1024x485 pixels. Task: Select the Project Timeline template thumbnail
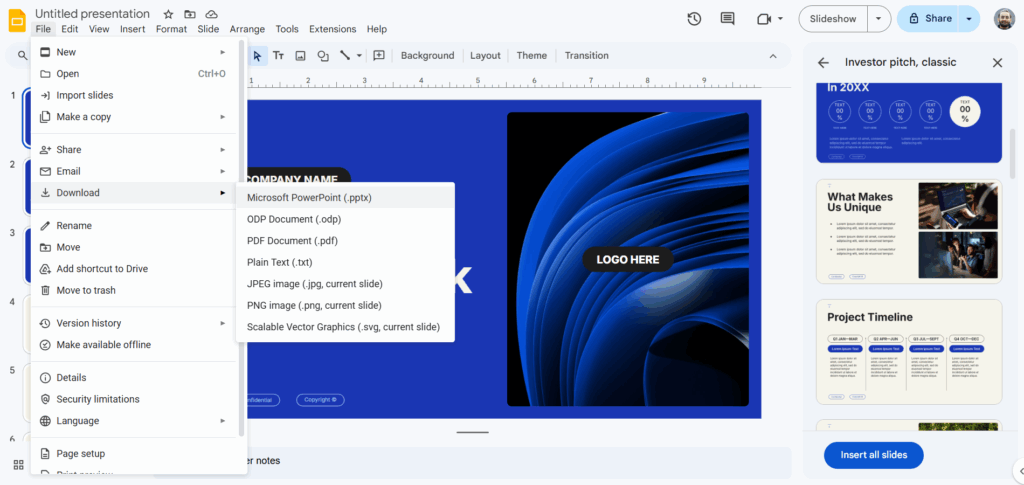(909, 351)
